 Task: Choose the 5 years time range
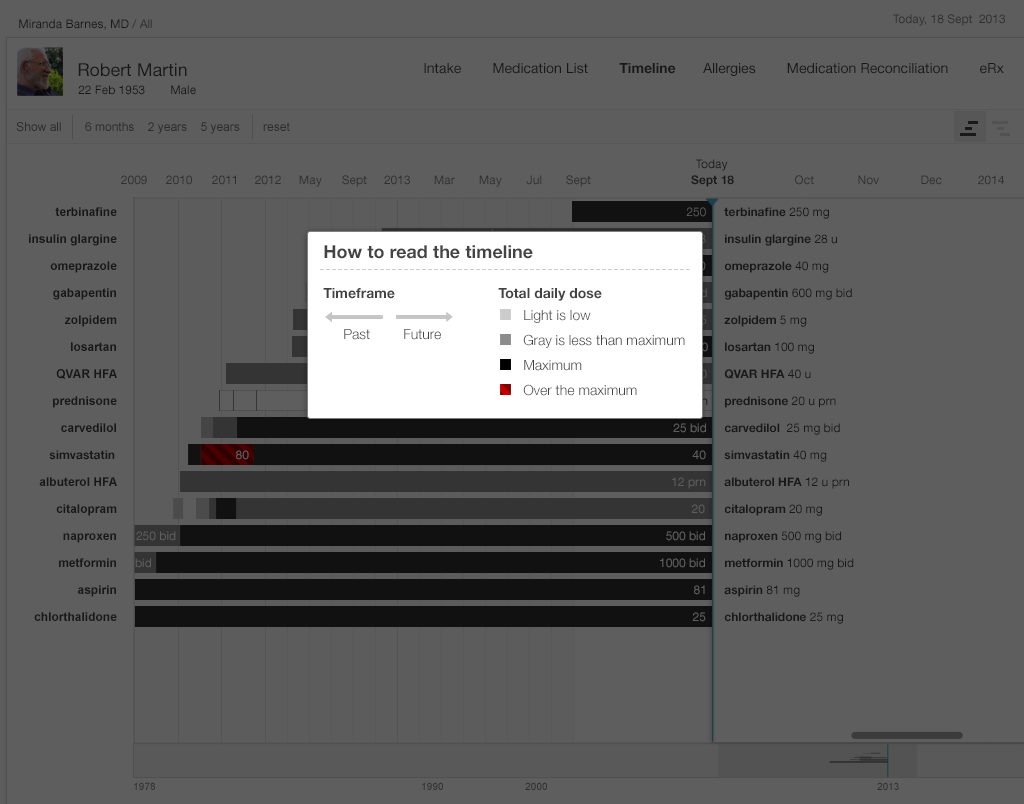point(220,127)
